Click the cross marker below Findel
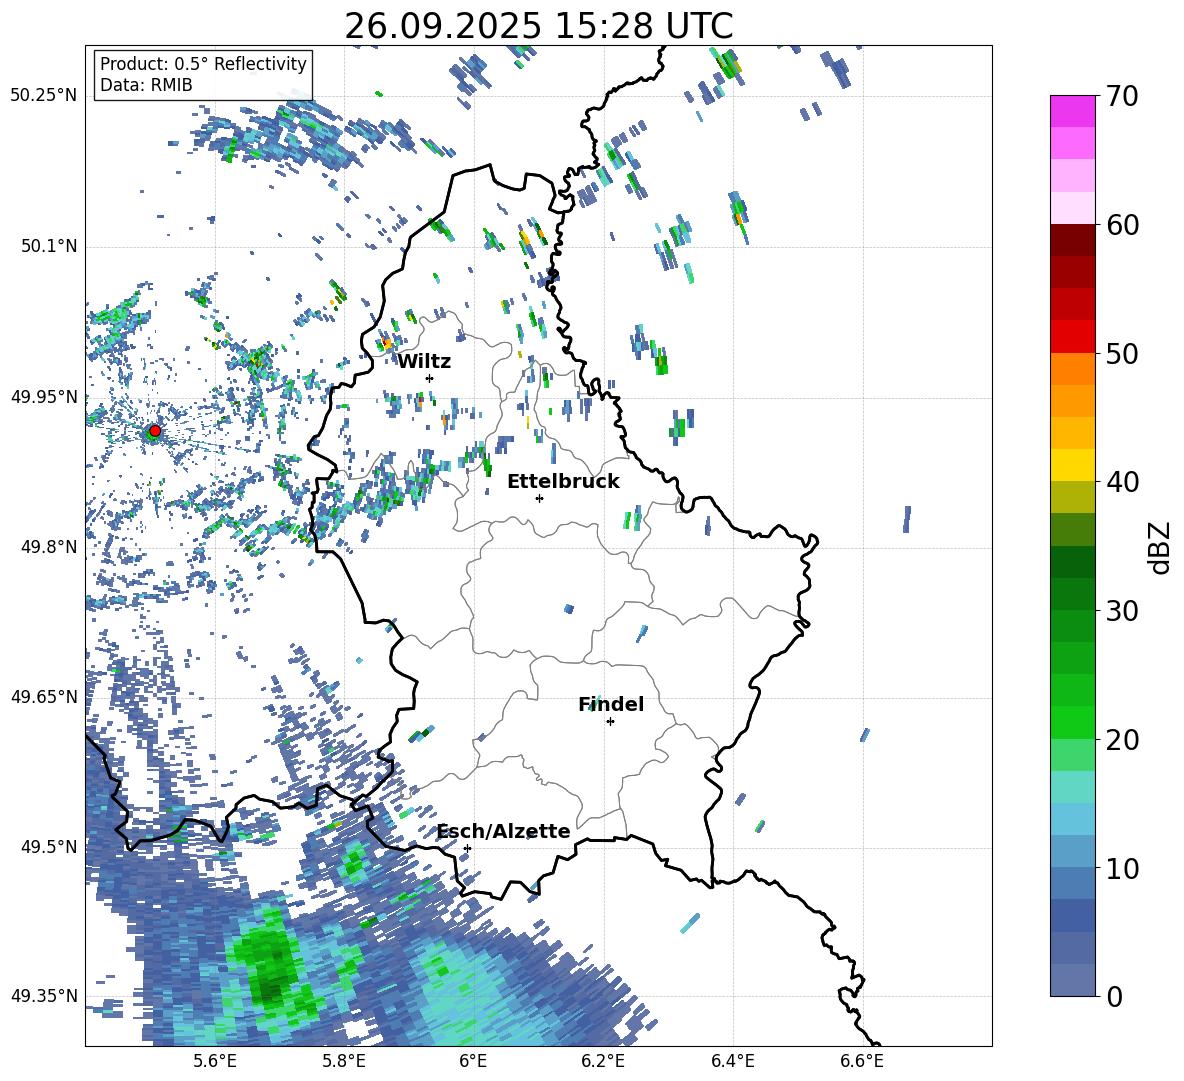 coord(610,722)
